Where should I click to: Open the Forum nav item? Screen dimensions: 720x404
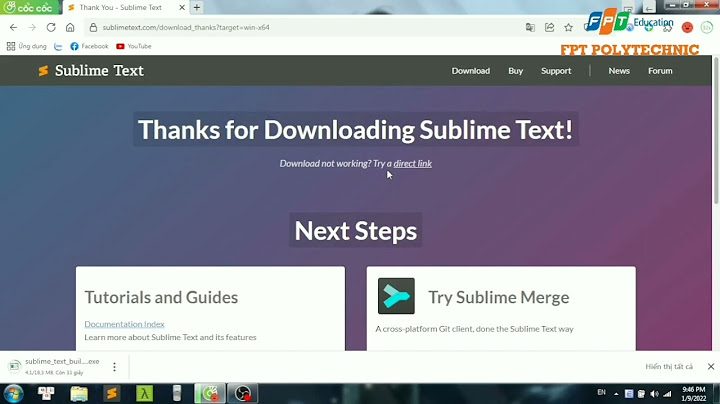660,71
